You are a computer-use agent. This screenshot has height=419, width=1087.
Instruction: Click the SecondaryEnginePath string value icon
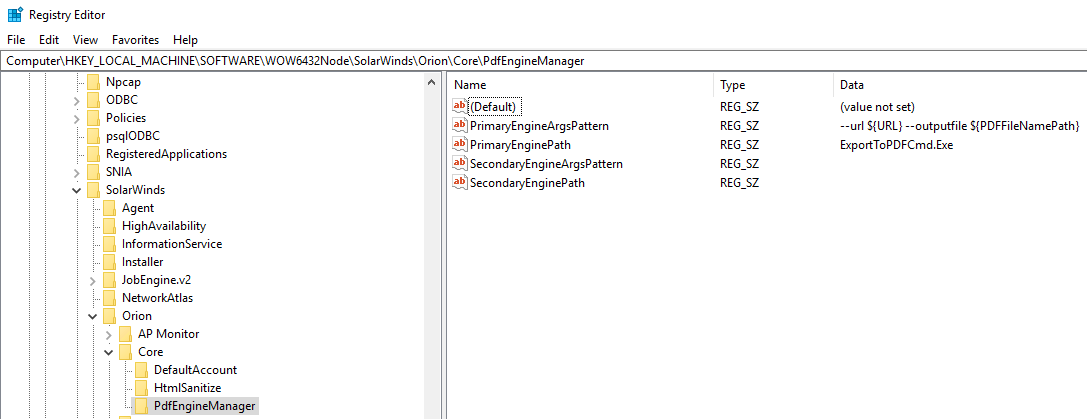[460, 183]
